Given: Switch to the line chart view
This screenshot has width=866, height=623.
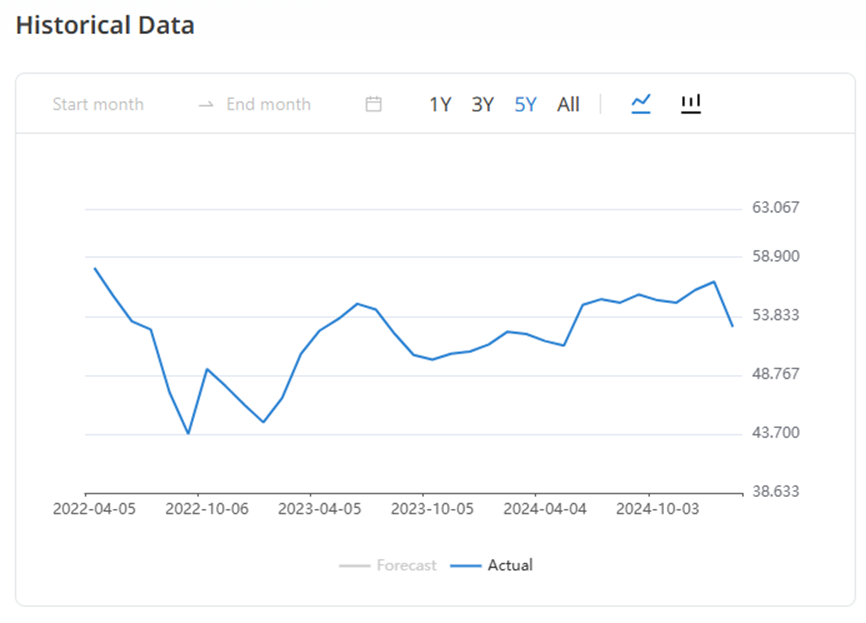Looking at the screenshot, I should click(641, 103).
